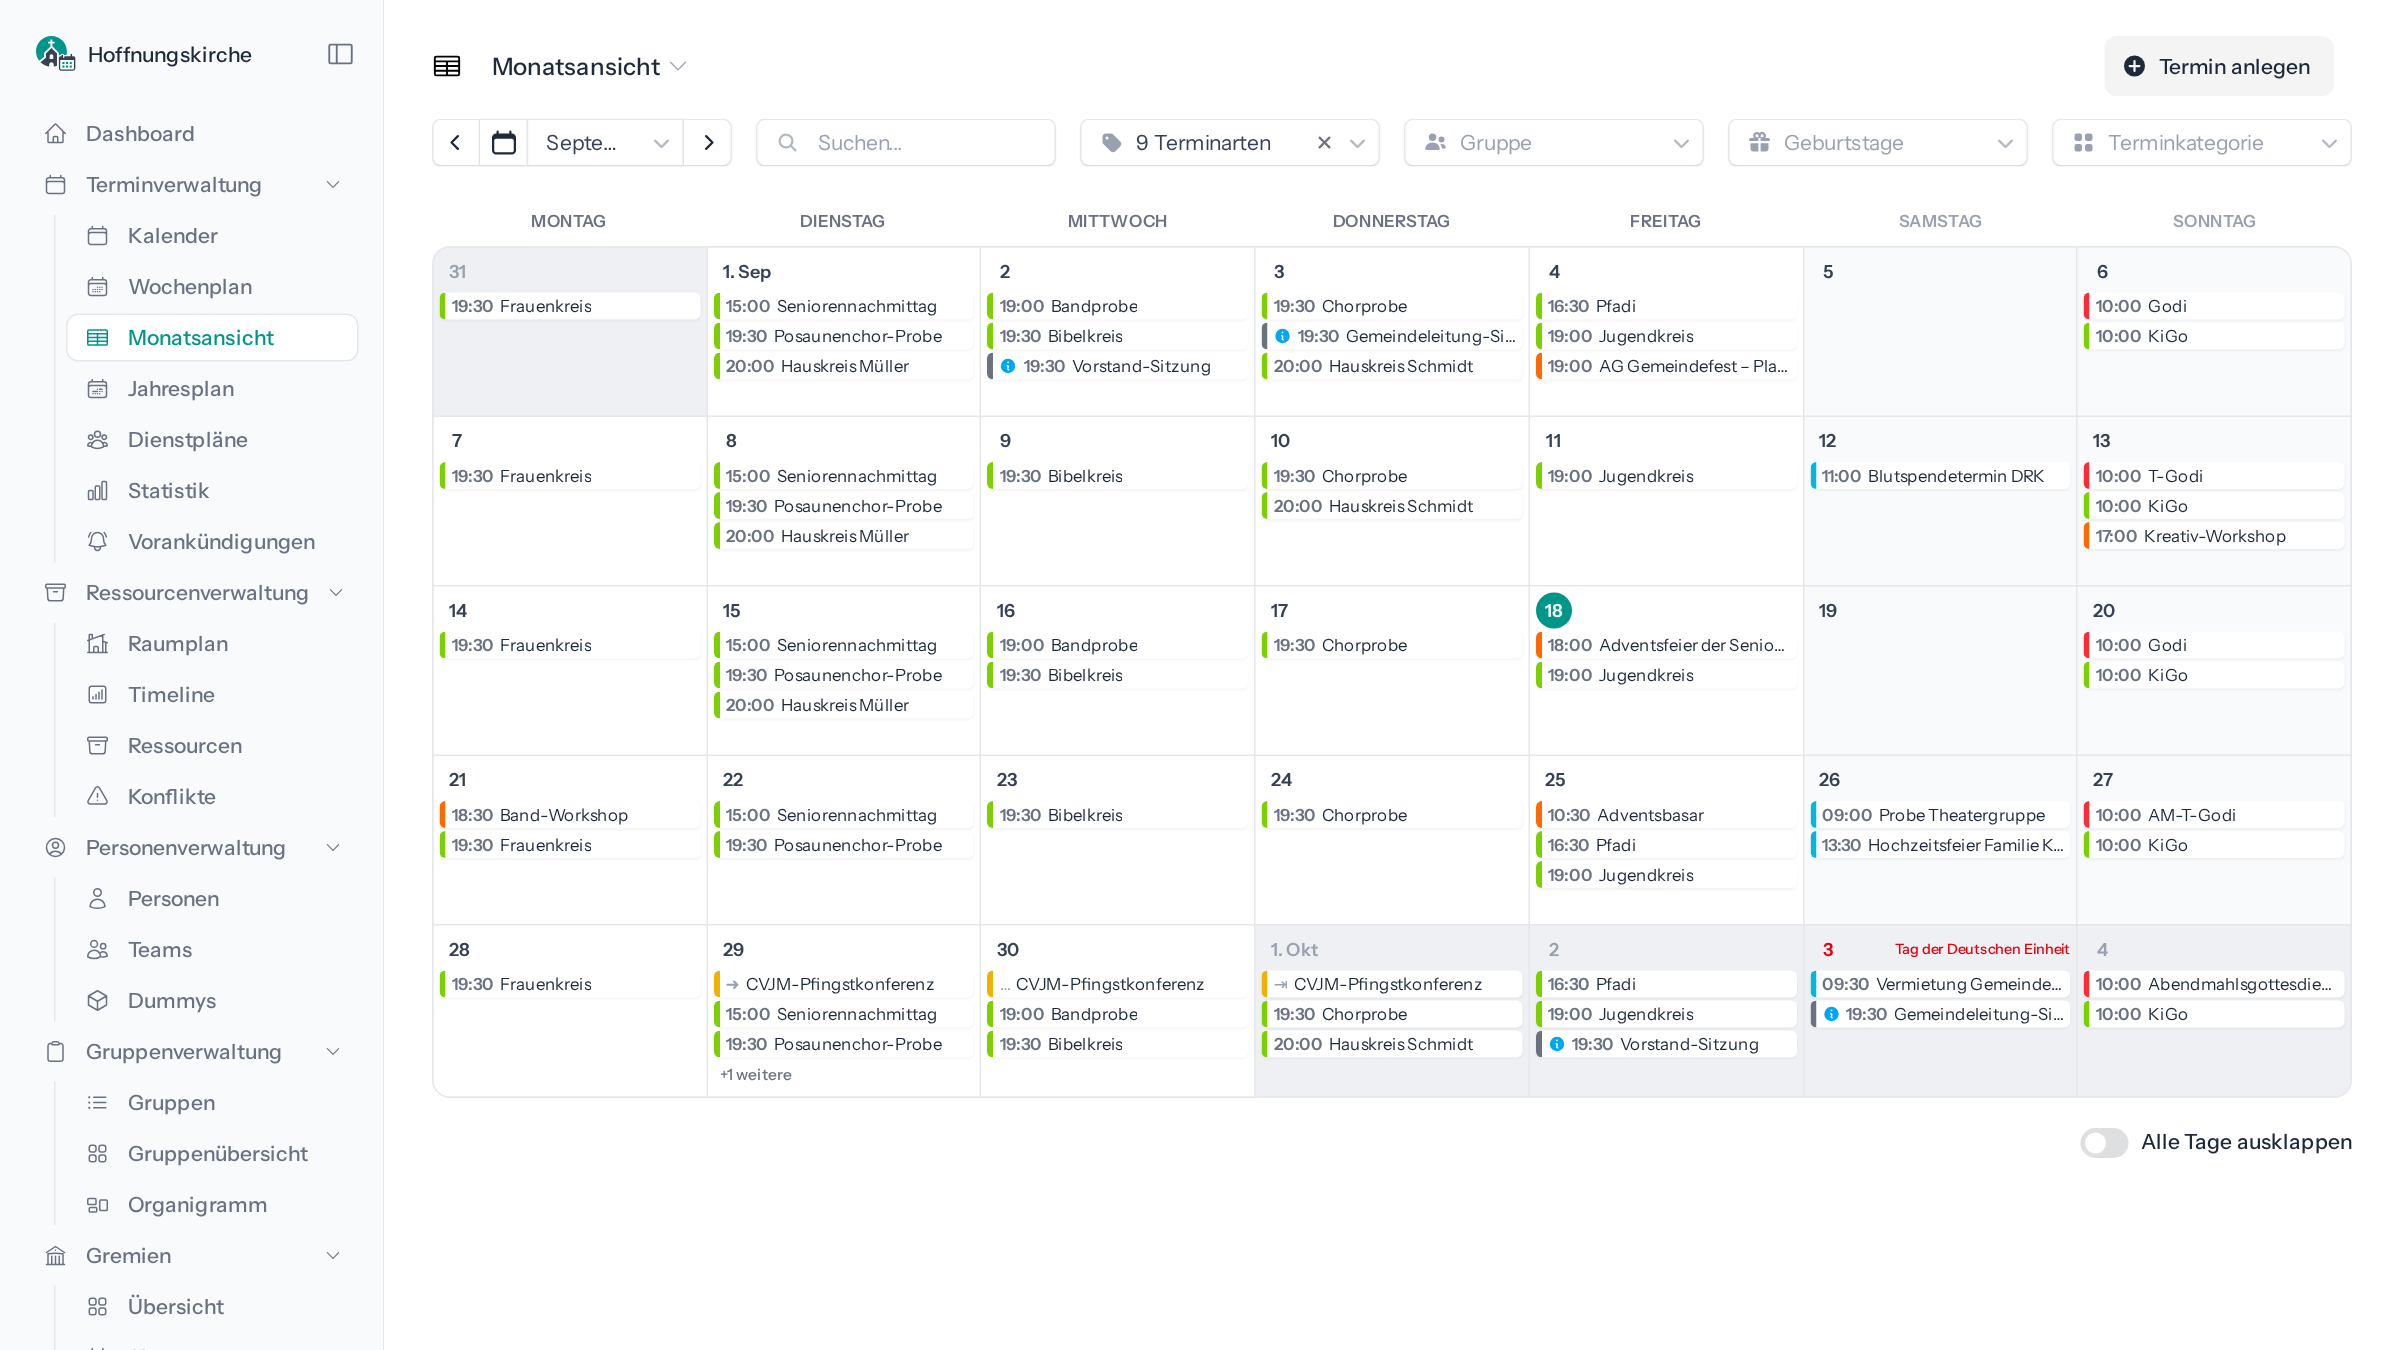
Task: Clear the 9 Terminarten filter
Action: click(x=1324, y=143)
